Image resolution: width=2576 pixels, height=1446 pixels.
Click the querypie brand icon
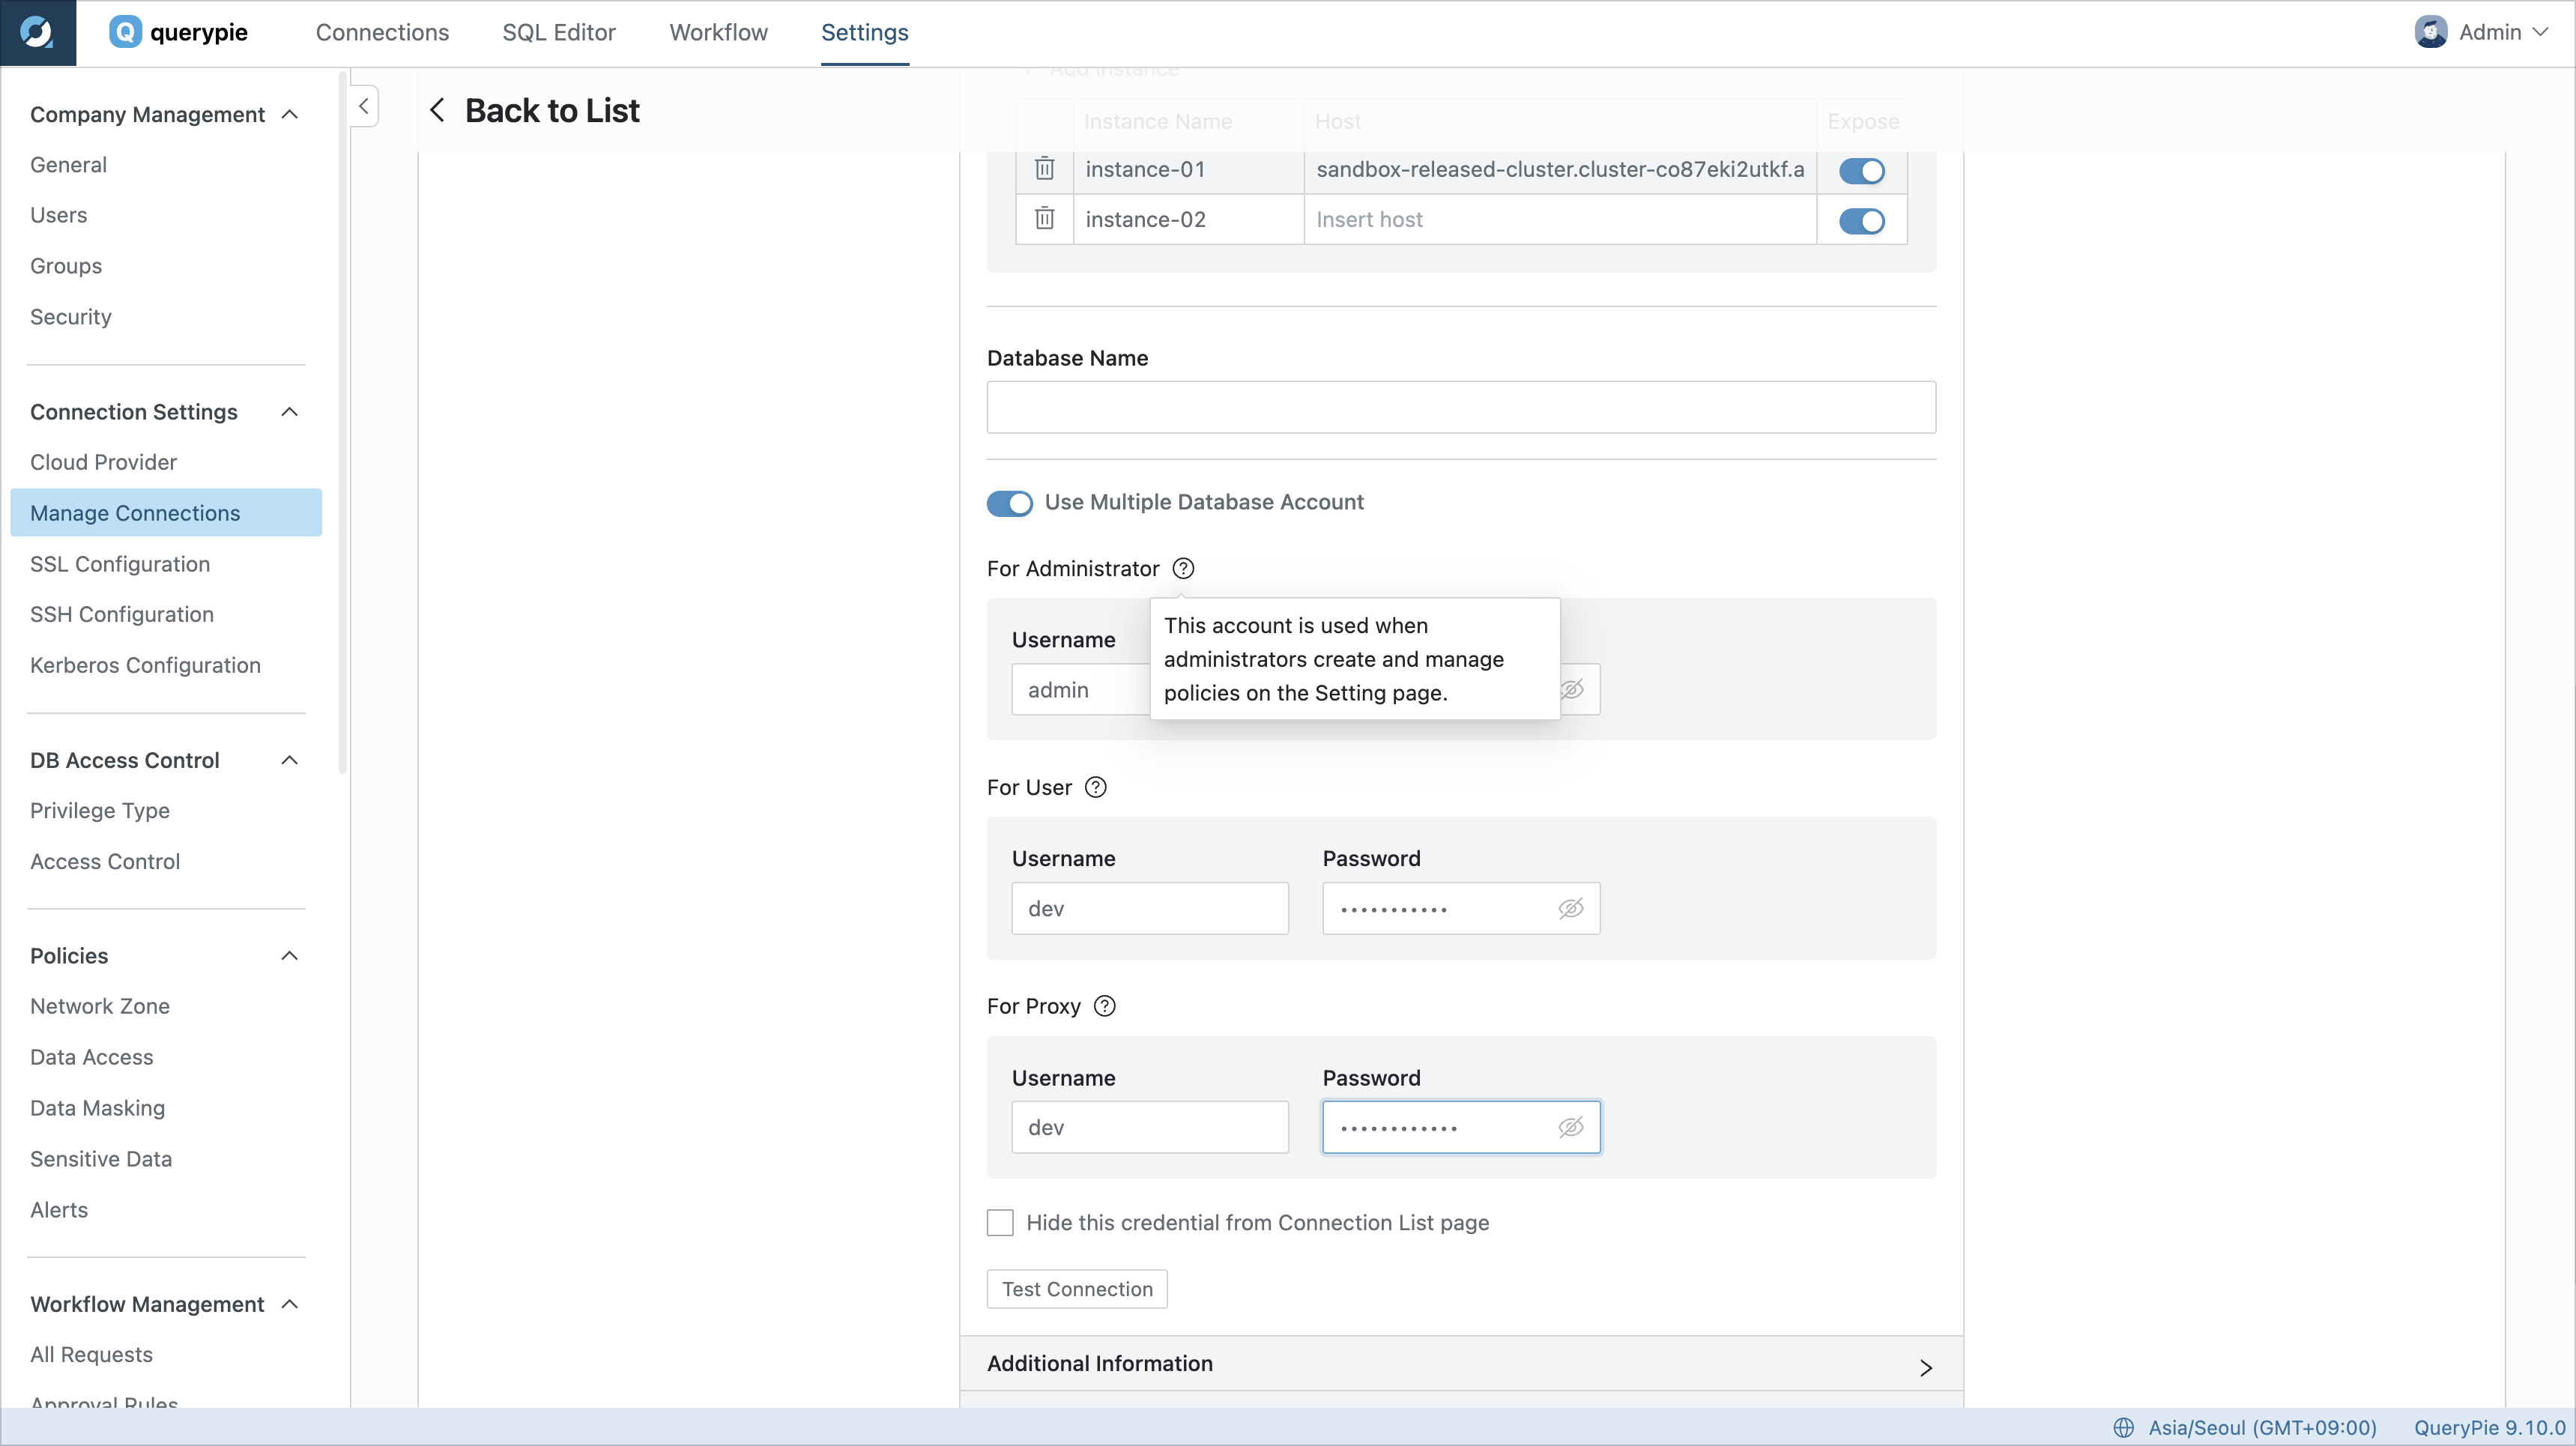[125, 32]
